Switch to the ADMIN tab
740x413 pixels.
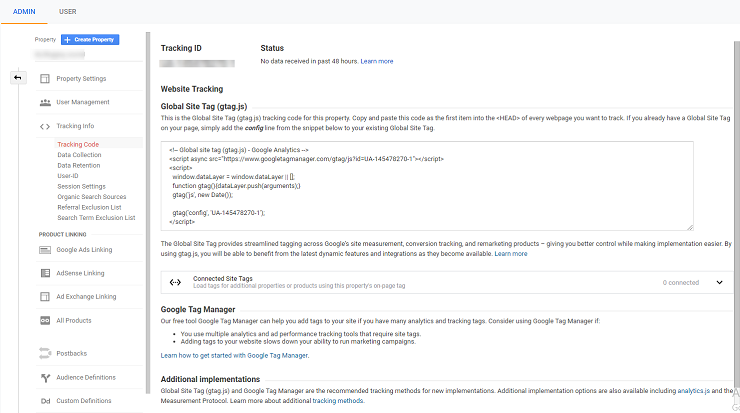pos(24,11)
